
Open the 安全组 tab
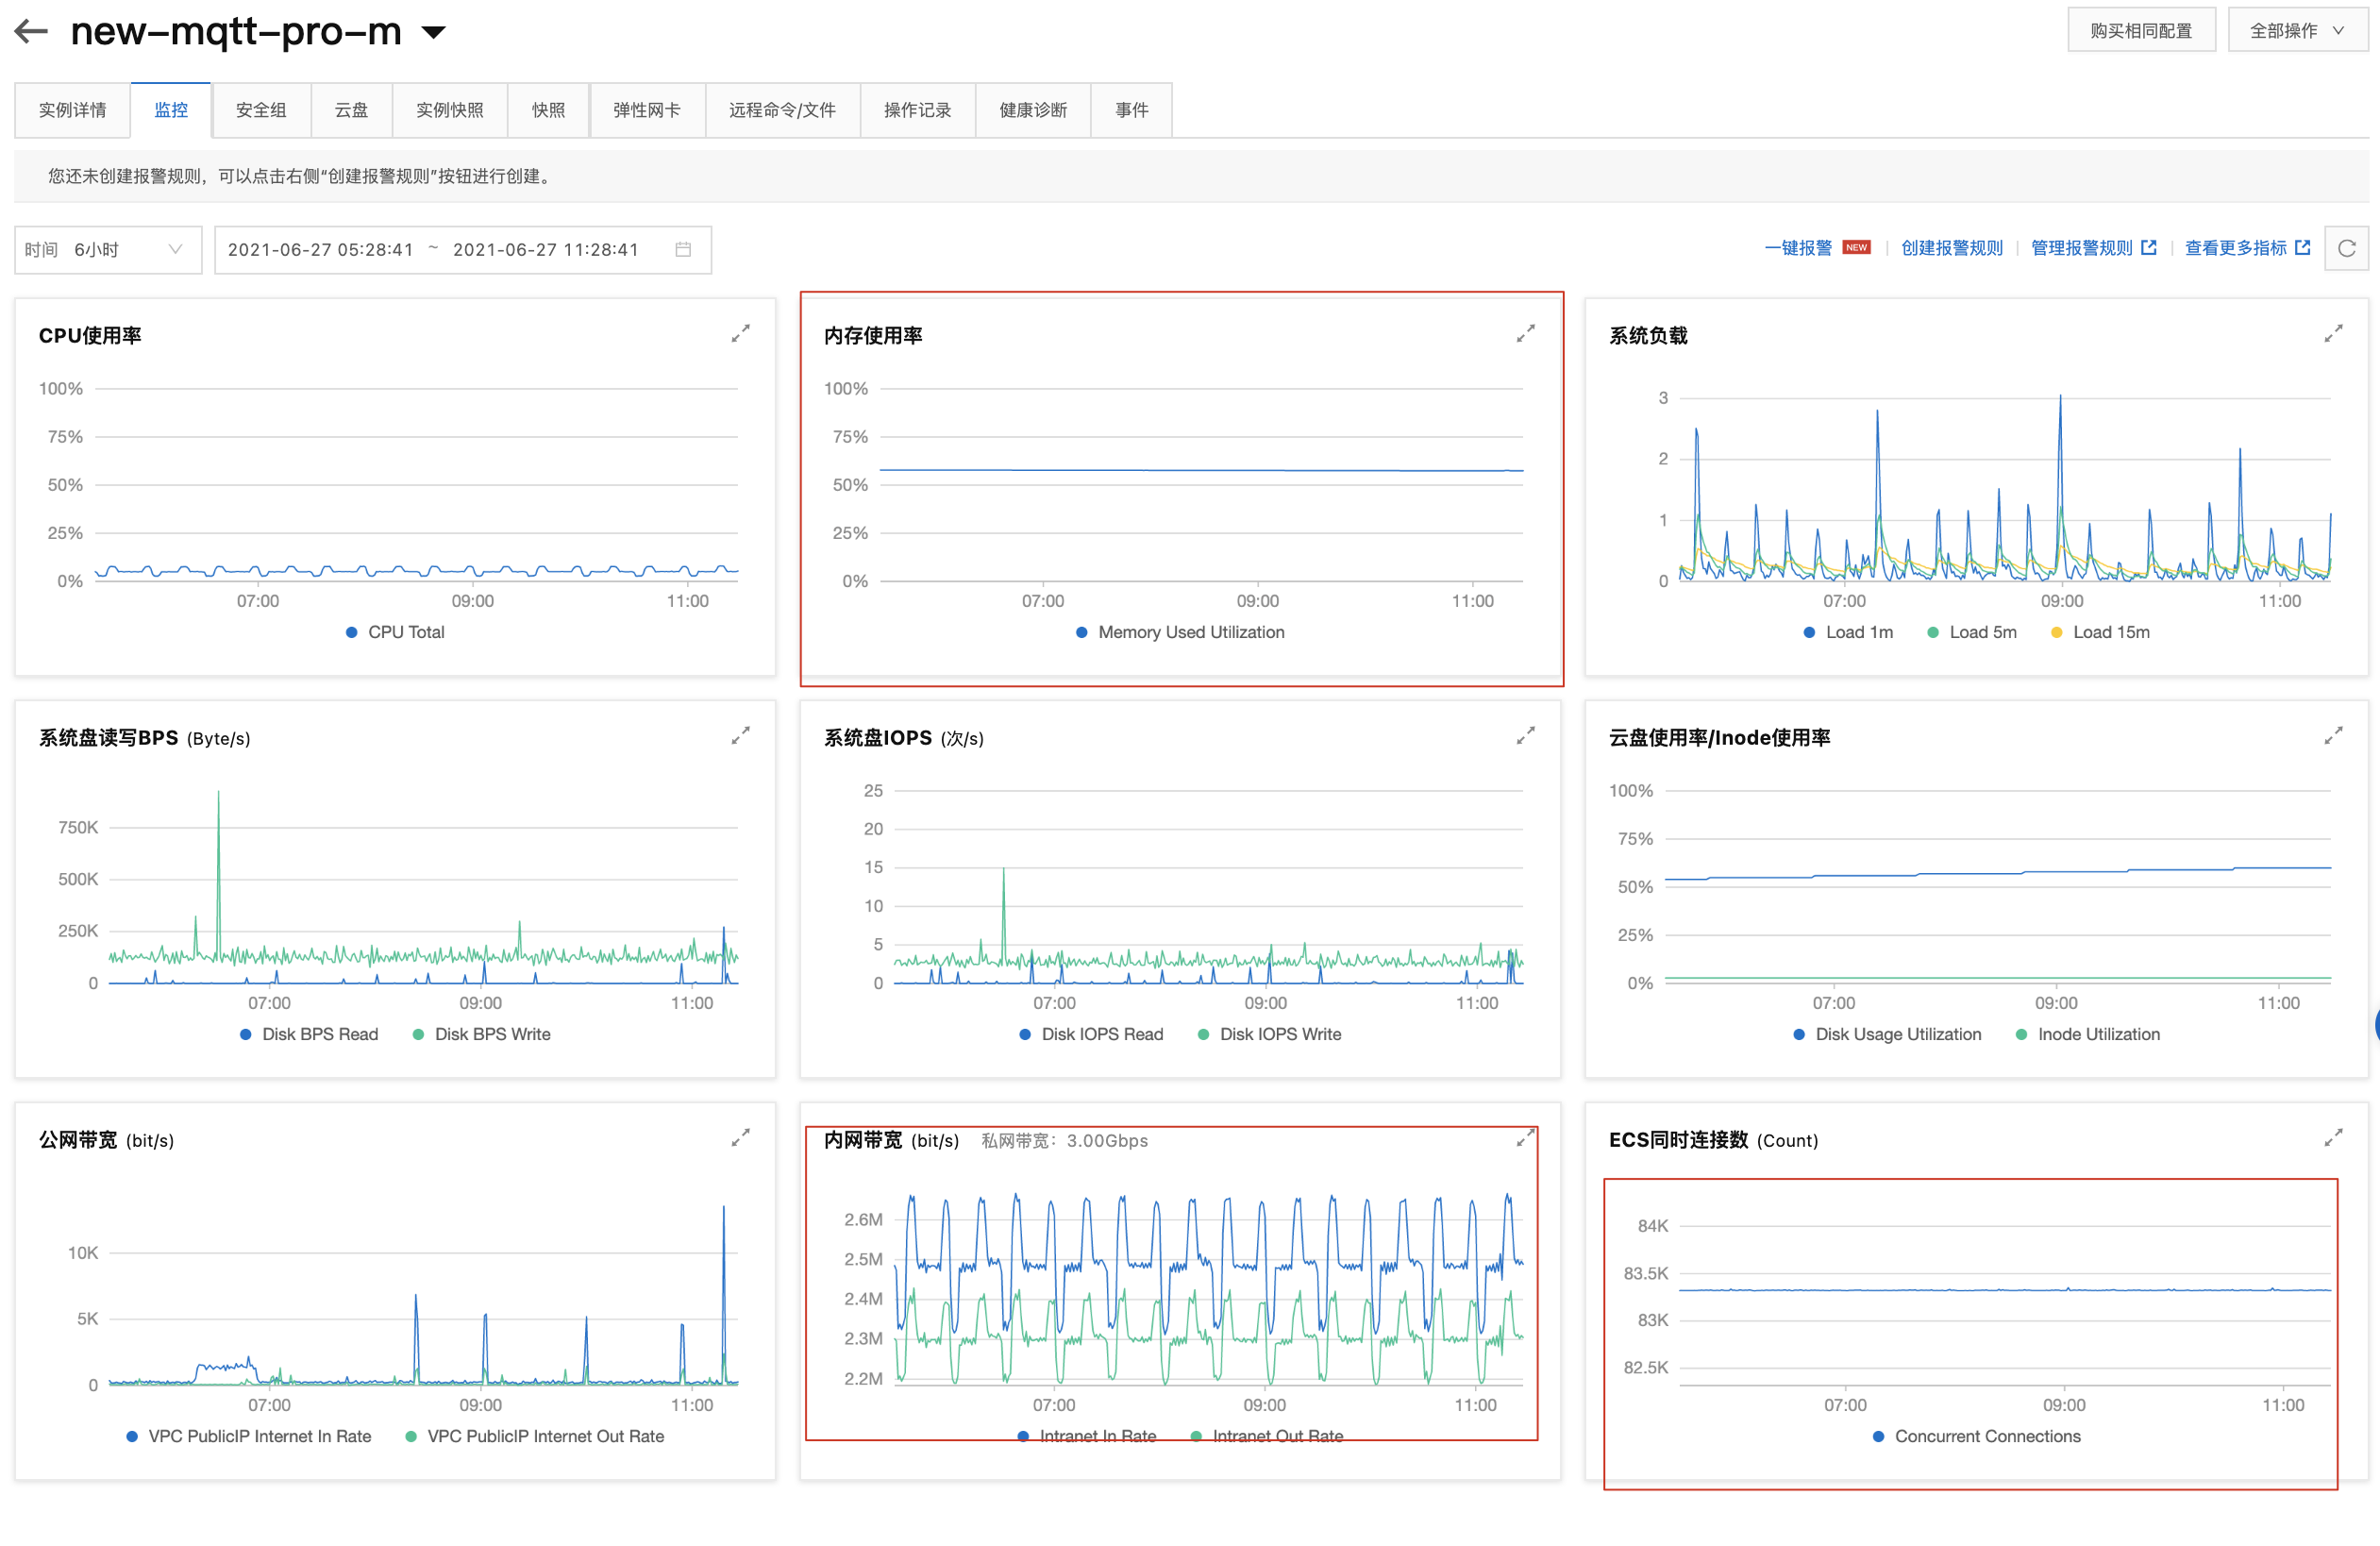pyautogui.click(x=261, y=110)
